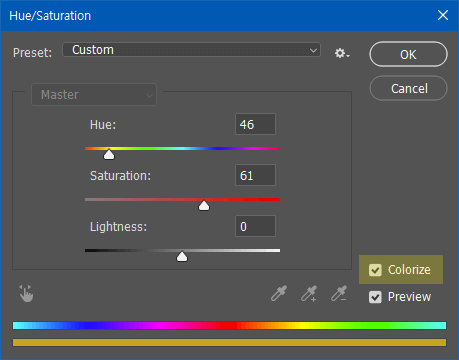Choose the Subtract from Sample eyedropper
This screenshot has height=360, width=459.
click(x=339, y=293)
